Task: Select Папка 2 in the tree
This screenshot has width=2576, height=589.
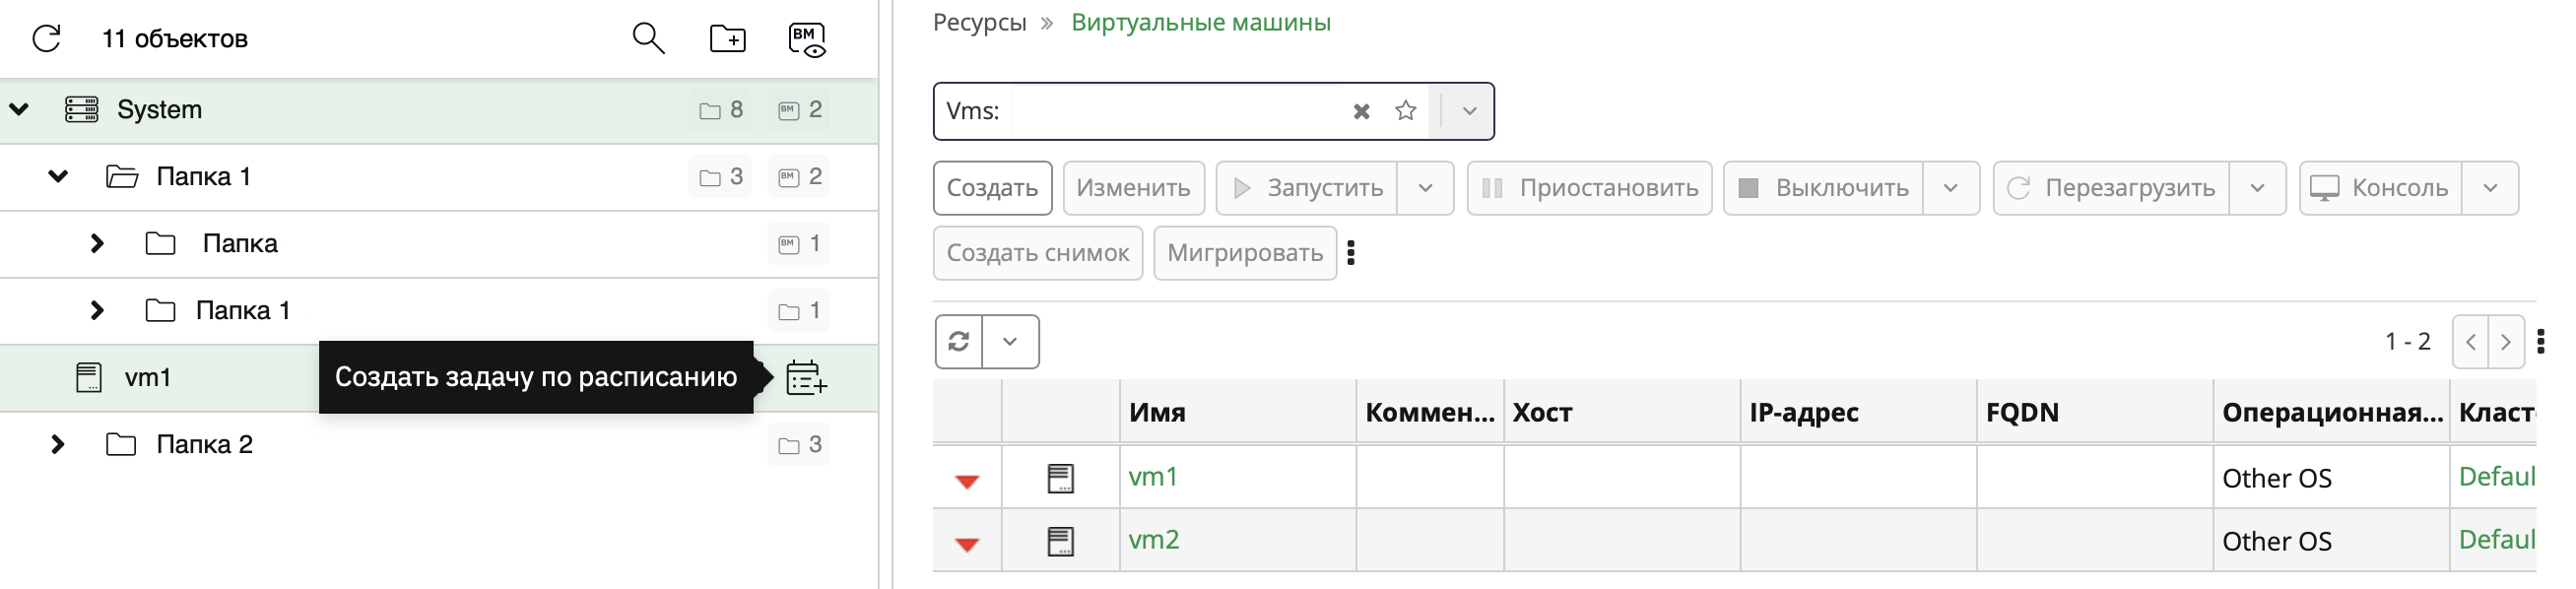Action: pyautogui.click(x=439, y=444)
